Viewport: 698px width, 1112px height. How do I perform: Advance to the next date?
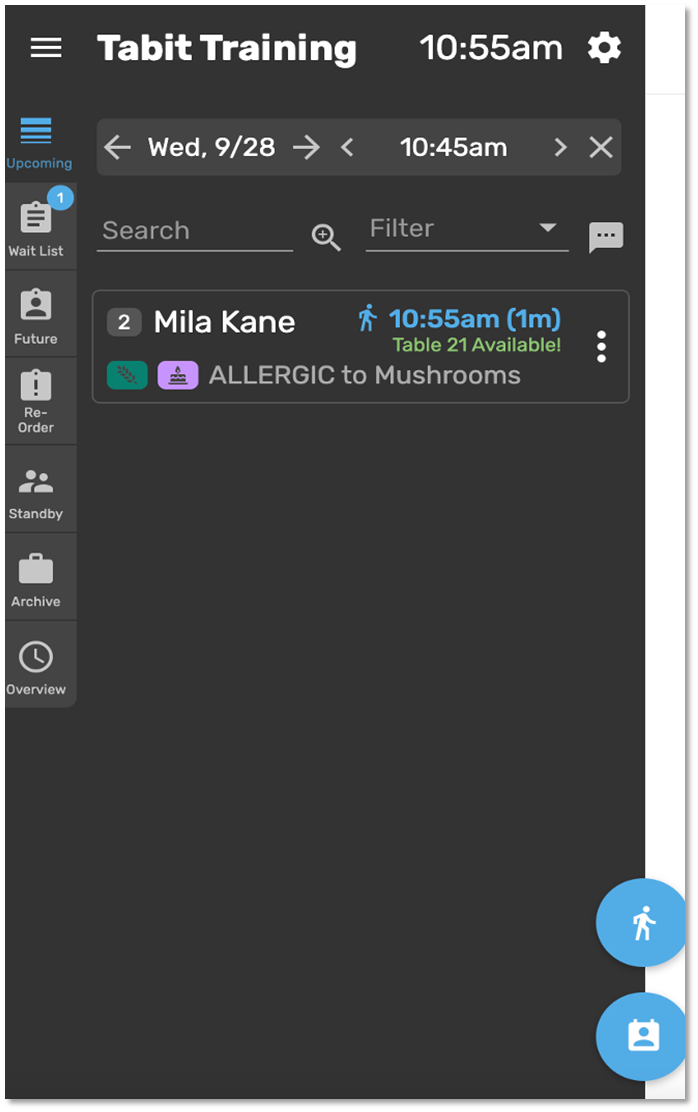pyautogui.click(x=306, y=148)
